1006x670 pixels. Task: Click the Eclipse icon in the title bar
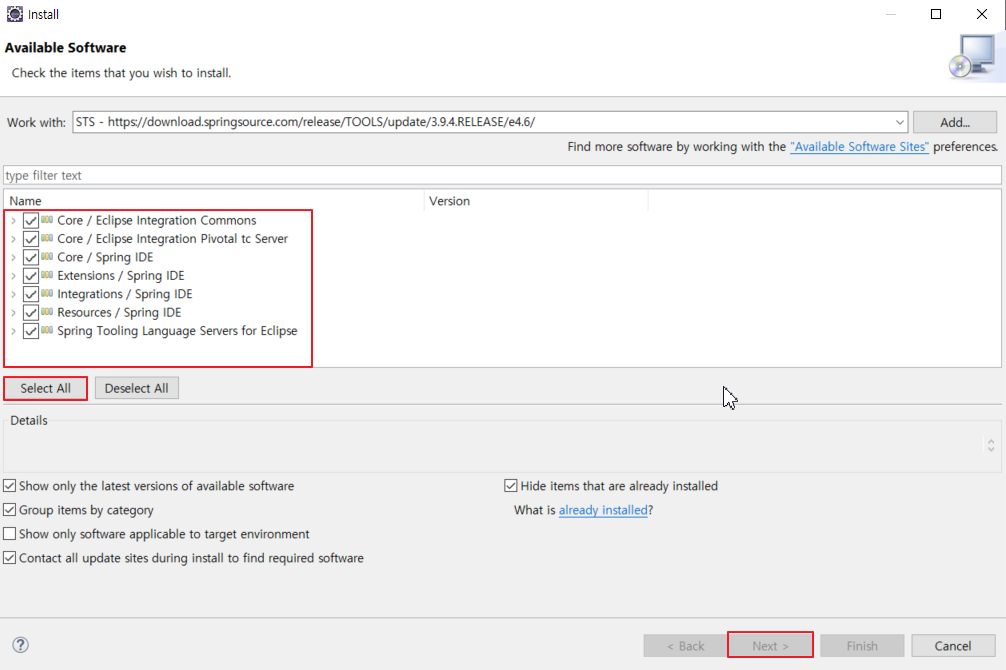(x=14, y=13)
